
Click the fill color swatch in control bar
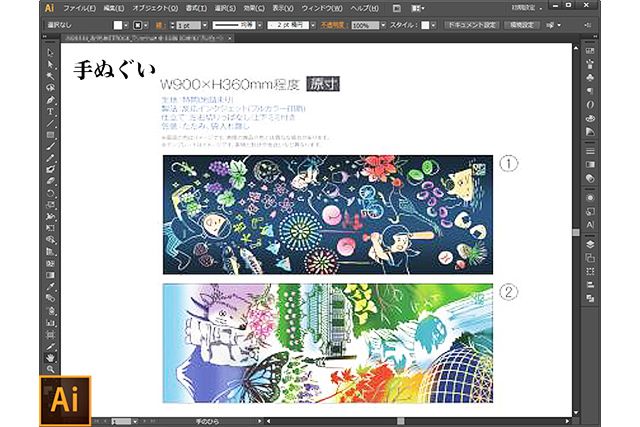click(117, 24)
